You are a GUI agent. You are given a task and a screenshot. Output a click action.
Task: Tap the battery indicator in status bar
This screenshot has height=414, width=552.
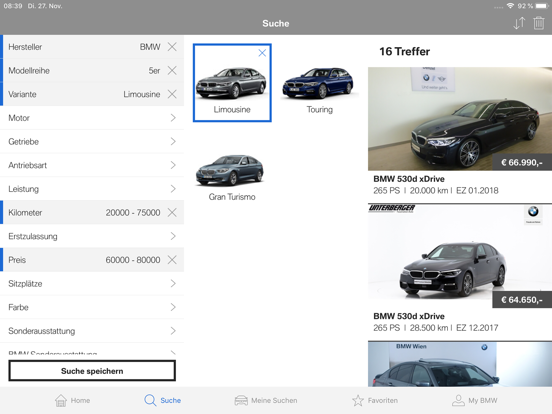click(x=541, y=6)
